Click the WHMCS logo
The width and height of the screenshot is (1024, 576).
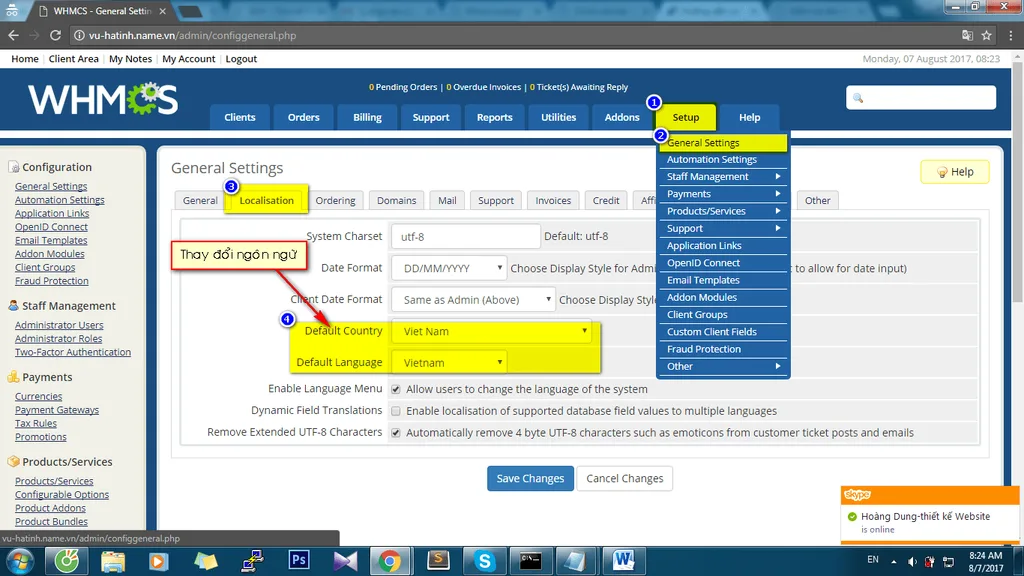click(103, 99)
